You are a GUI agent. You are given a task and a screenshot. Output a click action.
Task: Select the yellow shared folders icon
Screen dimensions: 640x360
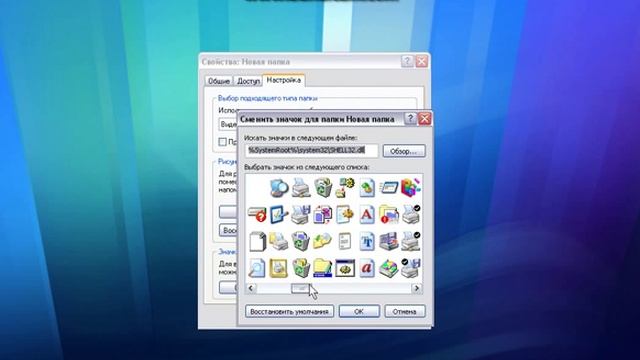(x=323, y=241)
